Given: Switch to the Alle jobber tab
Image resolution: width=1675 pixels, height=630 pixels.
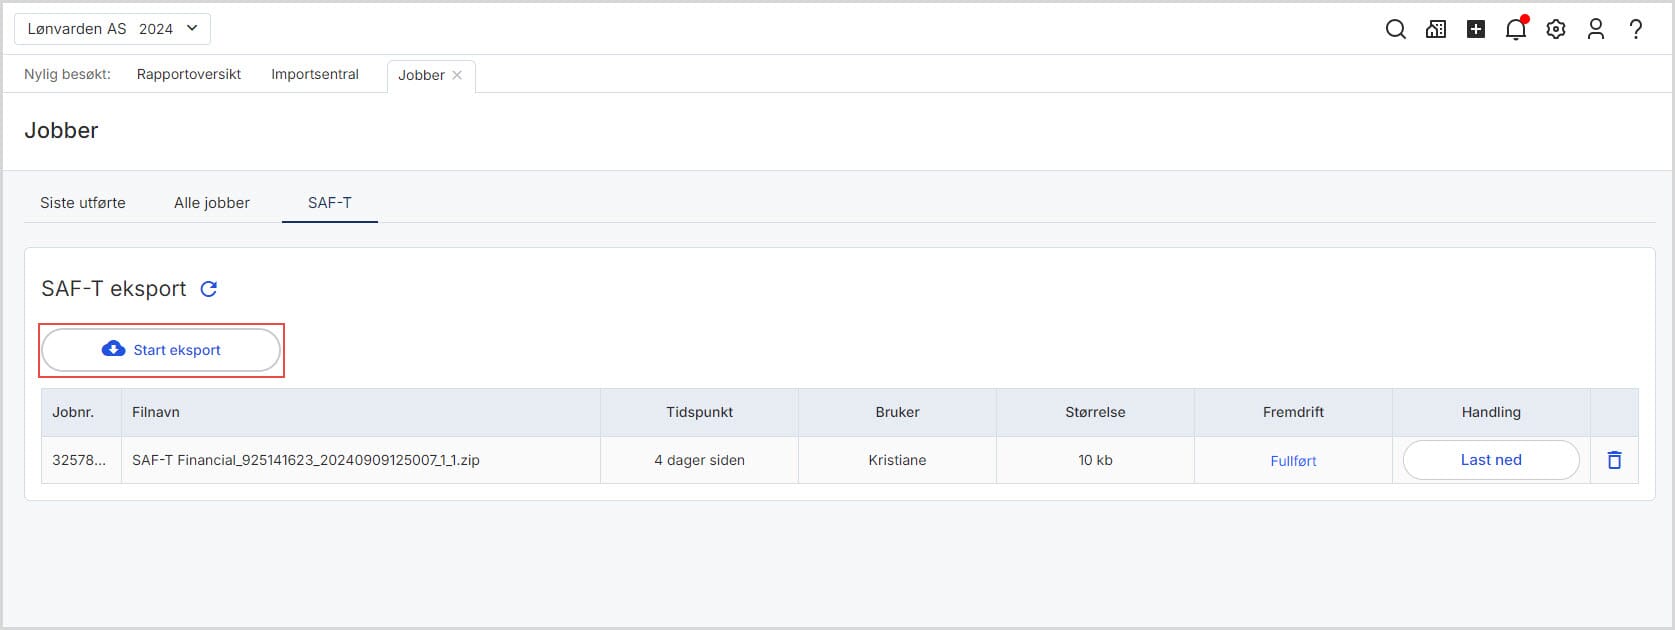Looking at the screenshot, I should tap(212, 203).
